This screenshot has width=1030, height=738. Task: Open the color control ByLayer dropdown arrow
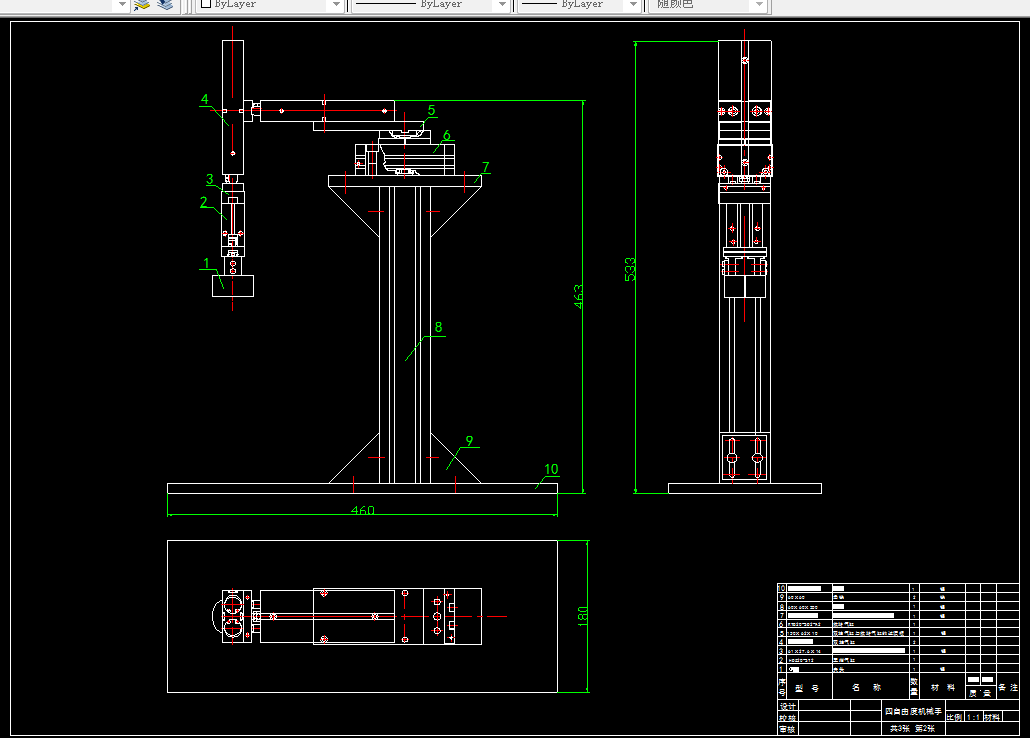336,5
